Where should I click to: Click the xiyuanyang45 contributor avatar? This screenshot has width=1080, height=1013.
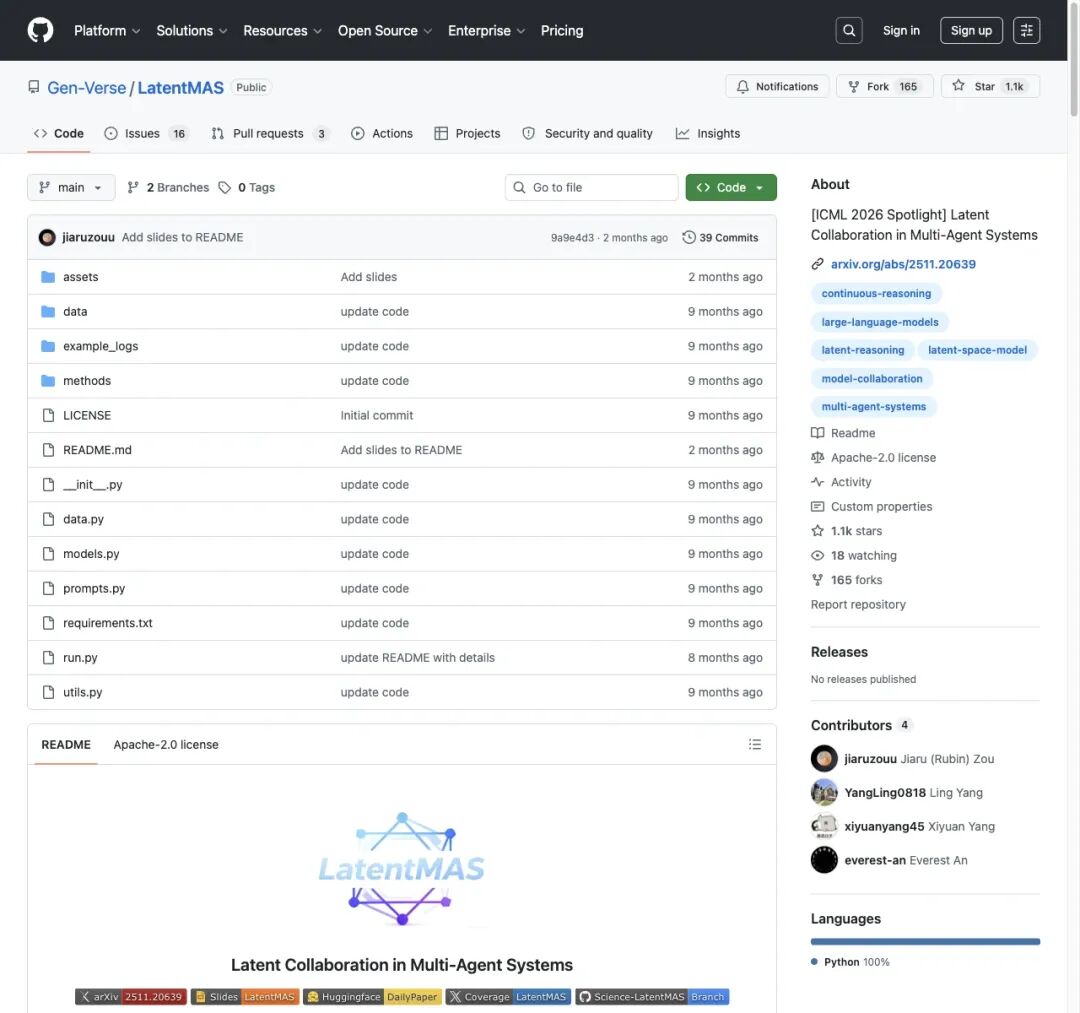(824, 826)
